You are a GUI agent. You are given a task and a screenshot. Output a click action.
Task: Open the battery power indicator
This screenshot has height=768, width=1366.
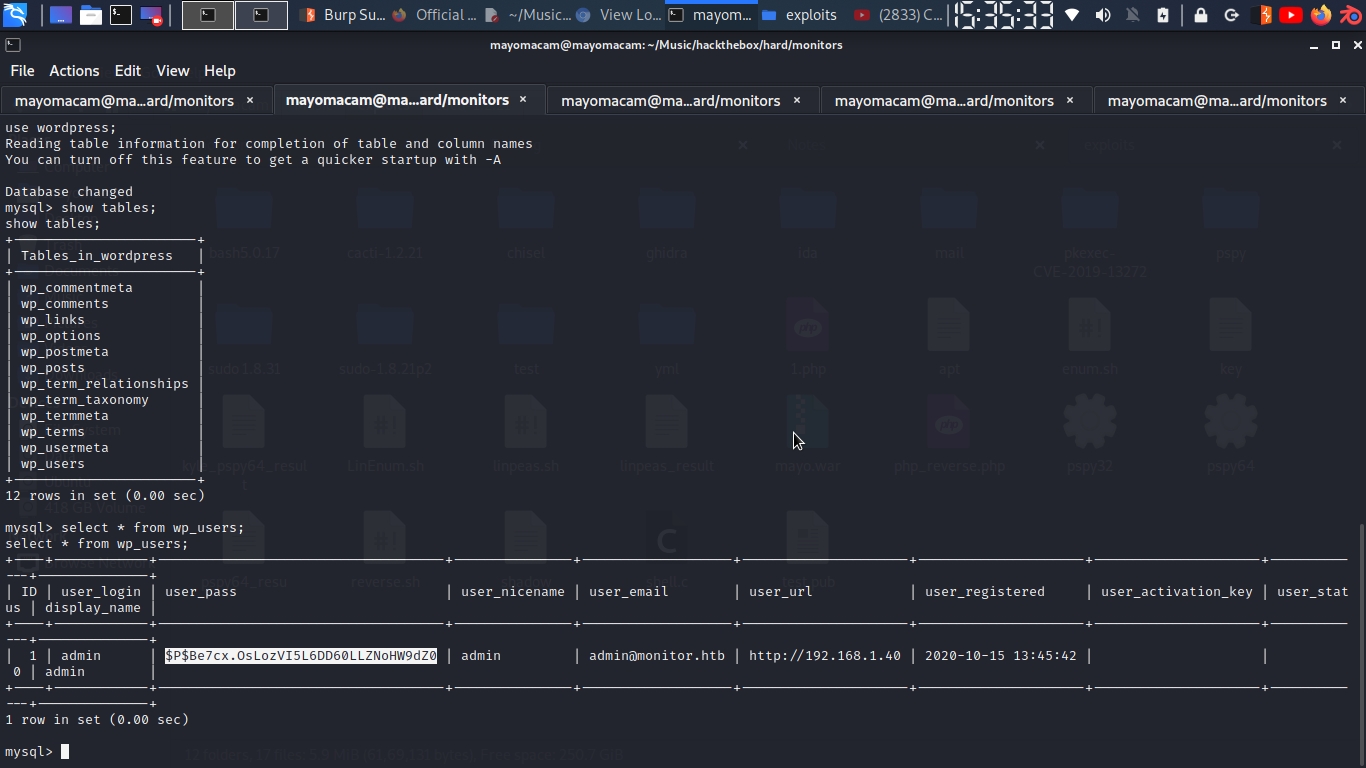pos(1163,15)
